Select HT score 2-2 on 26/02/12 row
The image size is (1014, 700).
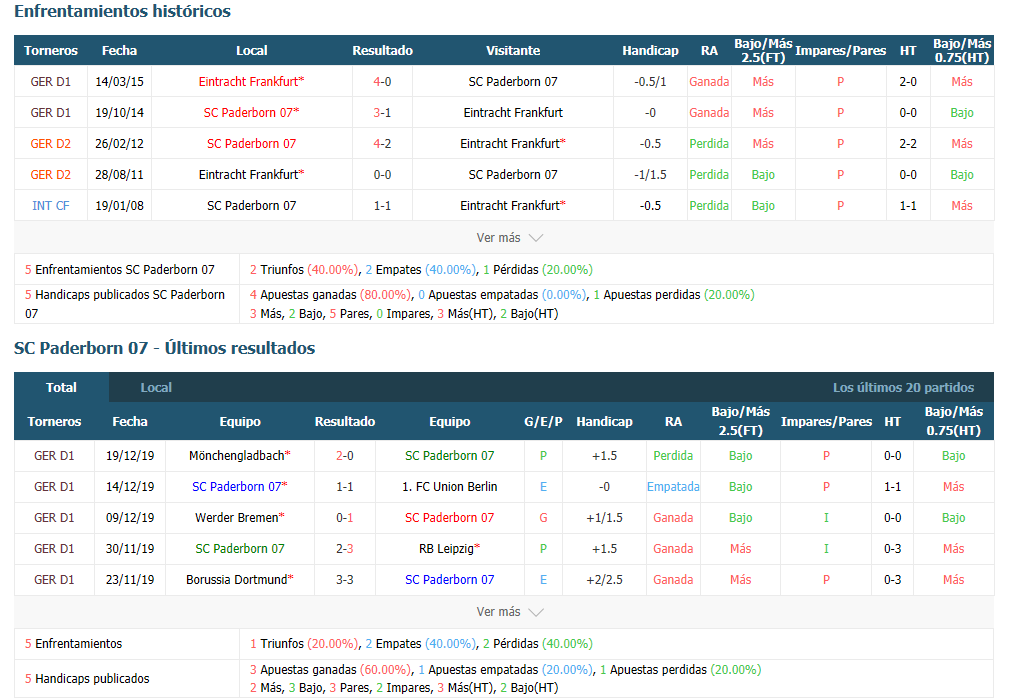[x=908, y=144]
